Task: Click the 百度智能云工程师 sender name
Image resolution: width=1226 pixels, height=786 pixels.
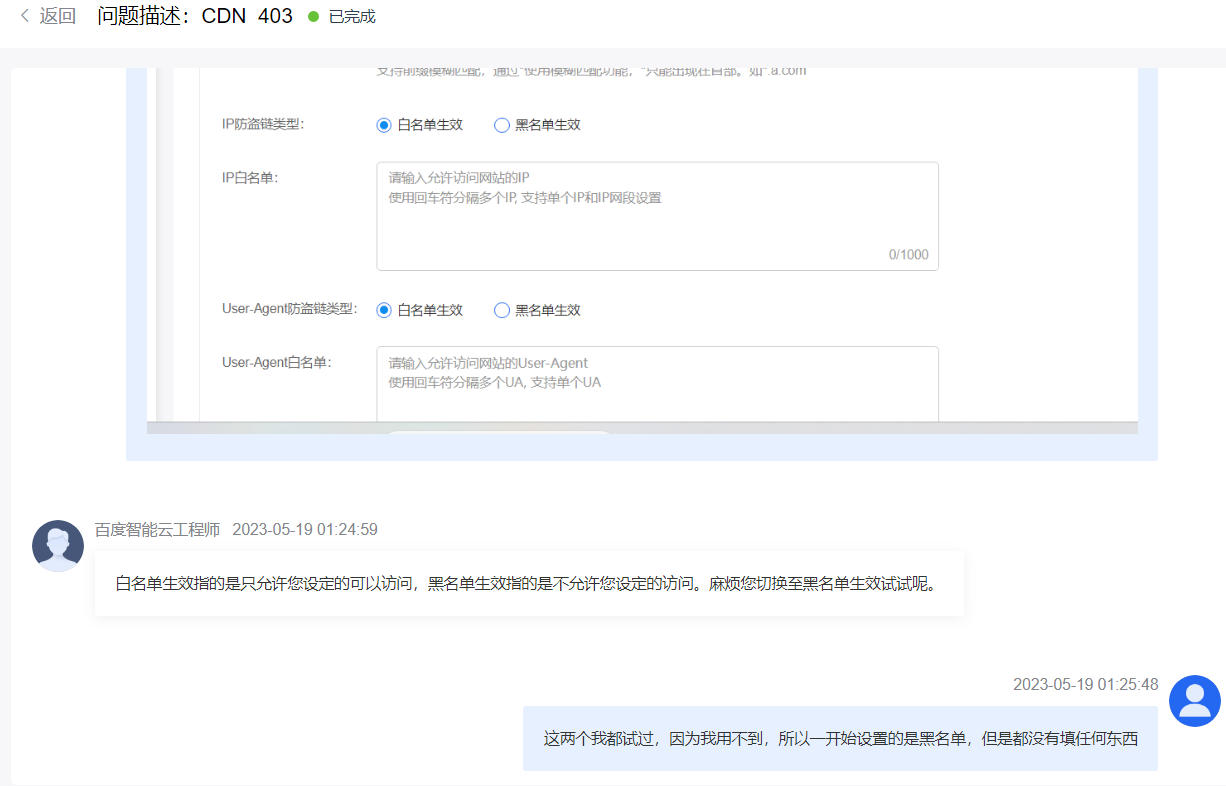Action: (157, 530)
